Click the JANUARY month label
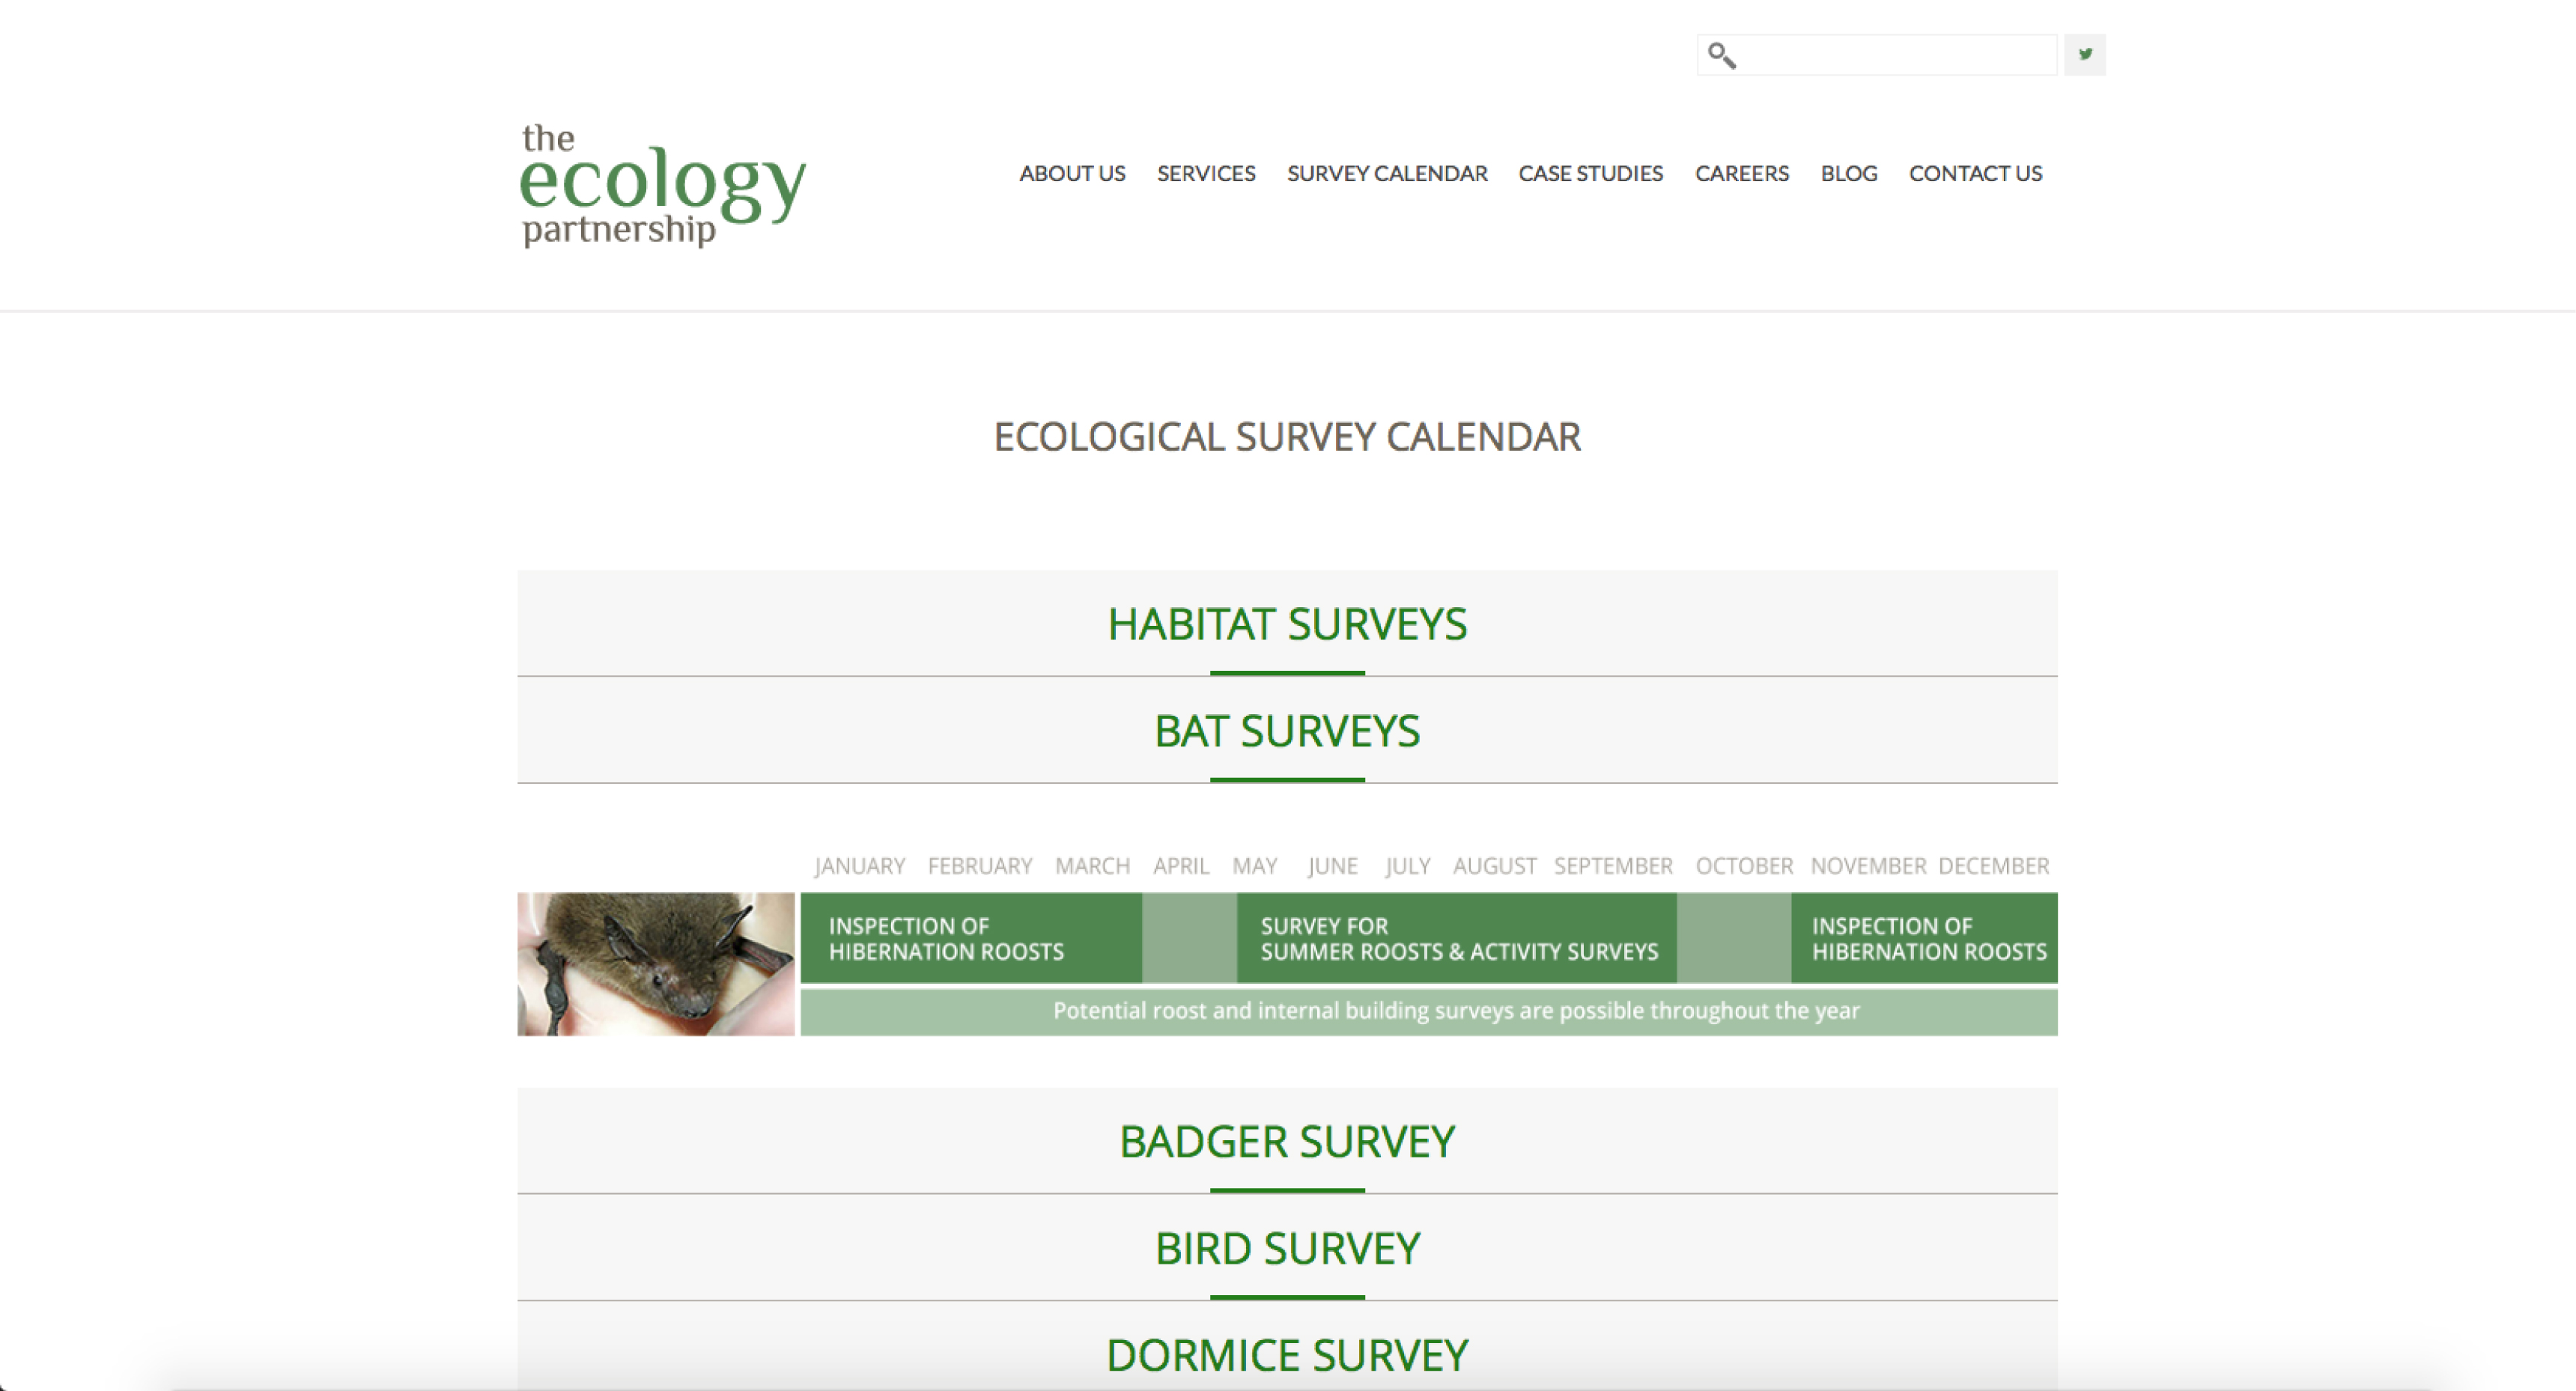Screen dimensions: 2576x1391 [x=860, y=865]
